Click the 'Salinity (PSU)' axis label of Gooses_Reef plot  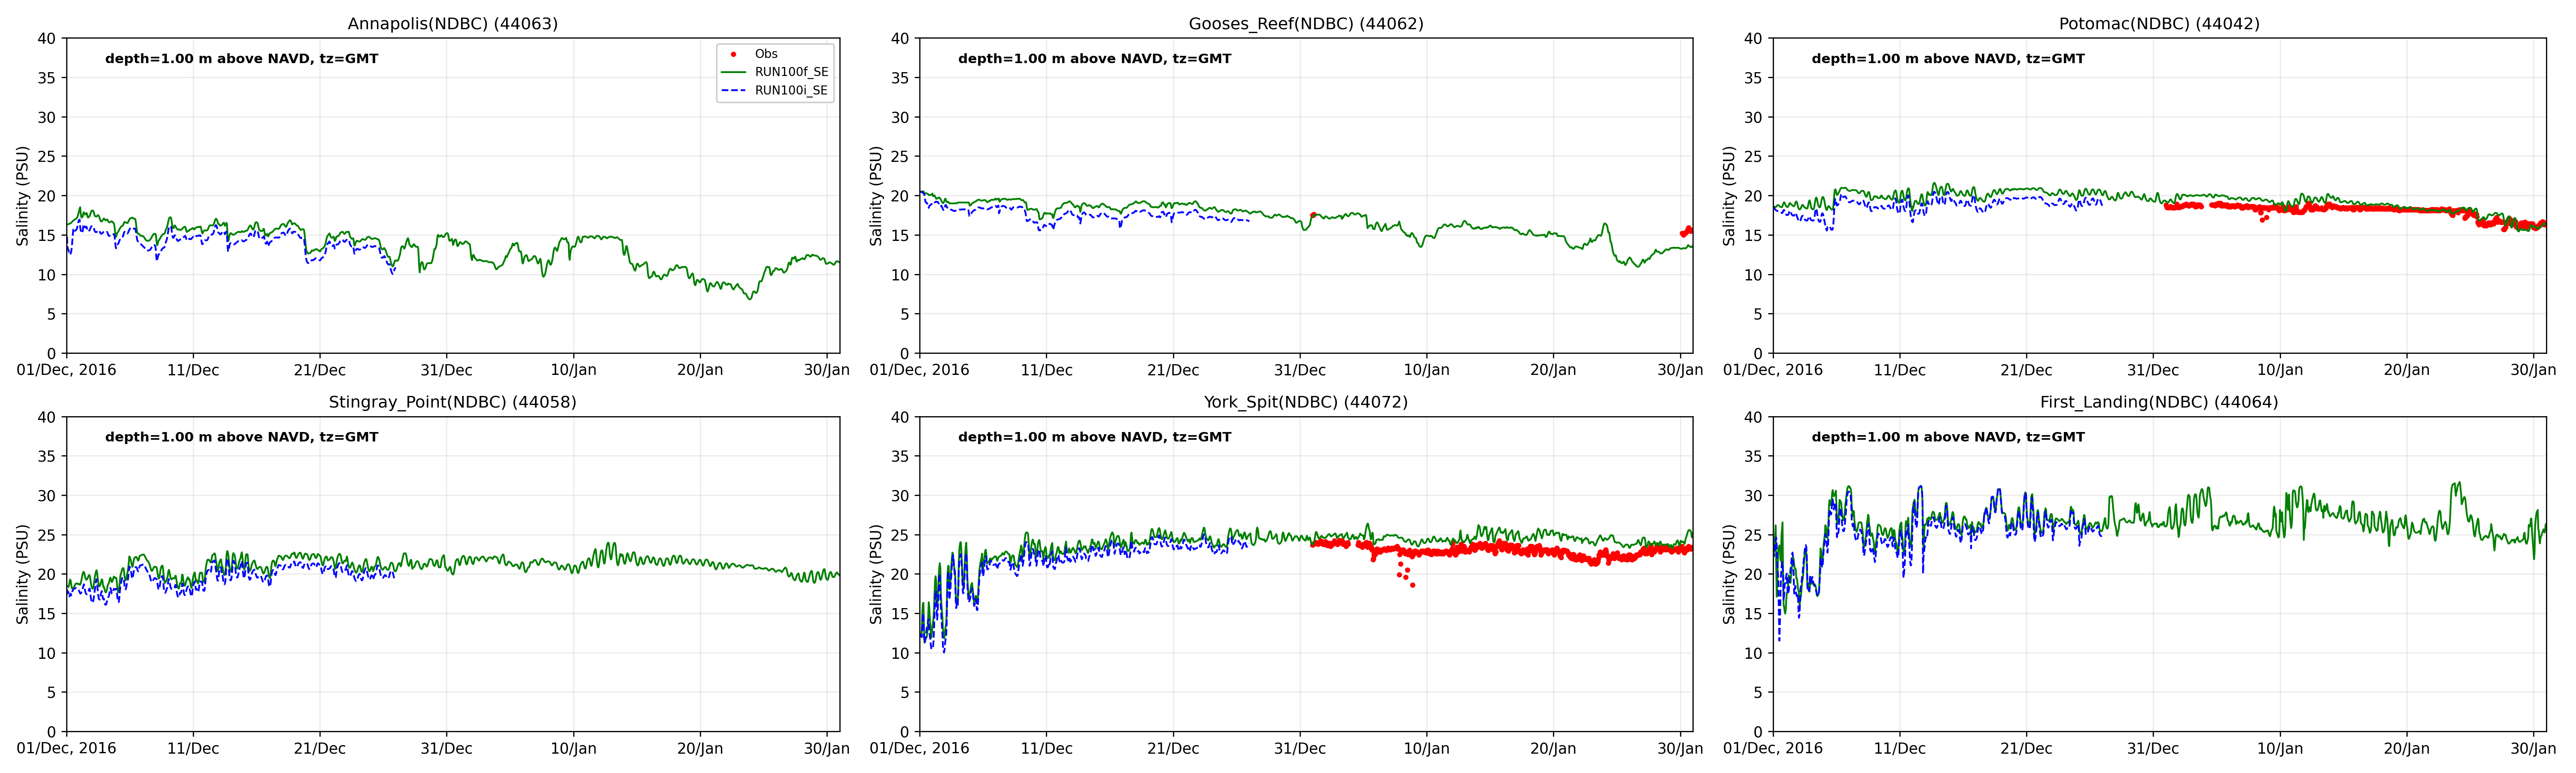click(x=876, y=196)
